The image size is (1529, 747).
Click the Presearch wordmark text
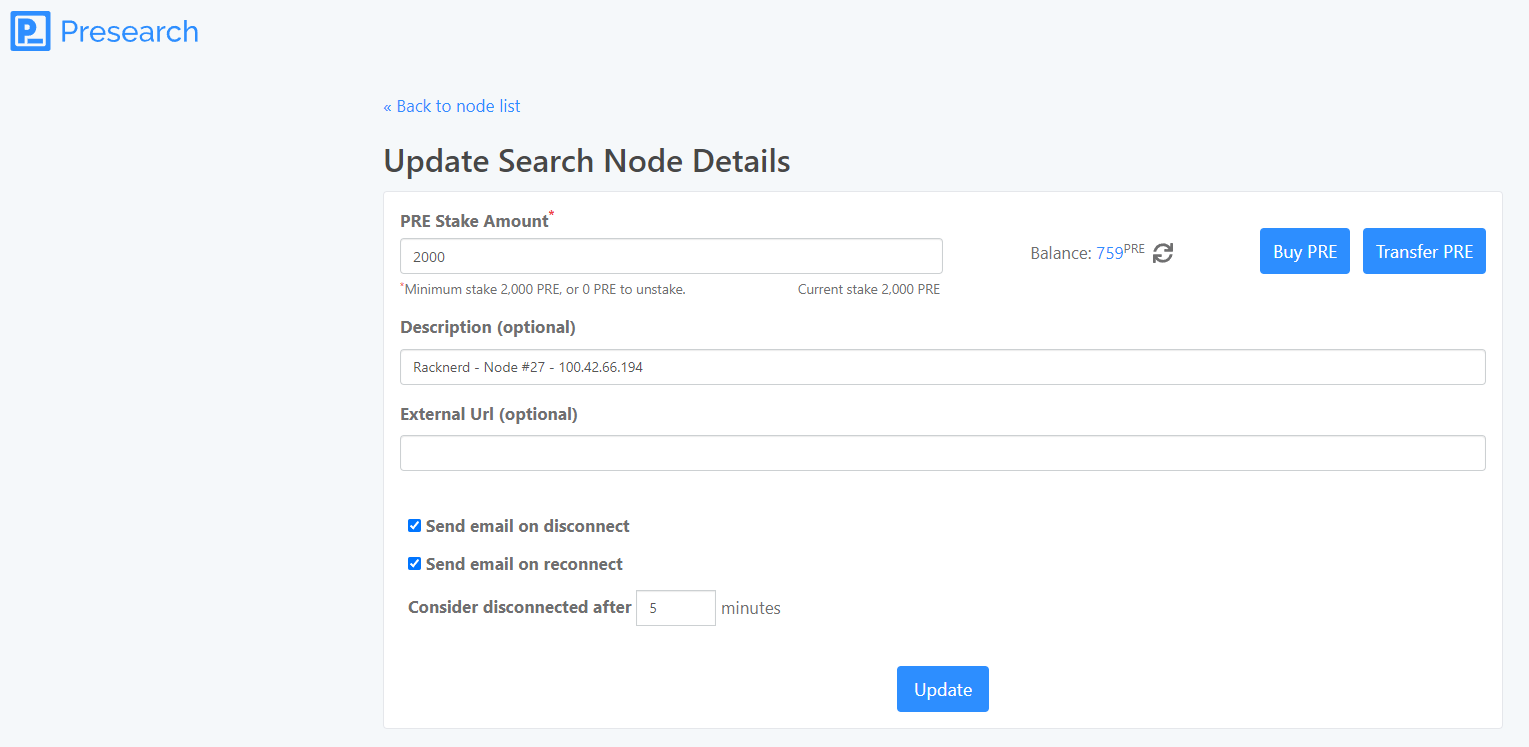pos(129,32)
